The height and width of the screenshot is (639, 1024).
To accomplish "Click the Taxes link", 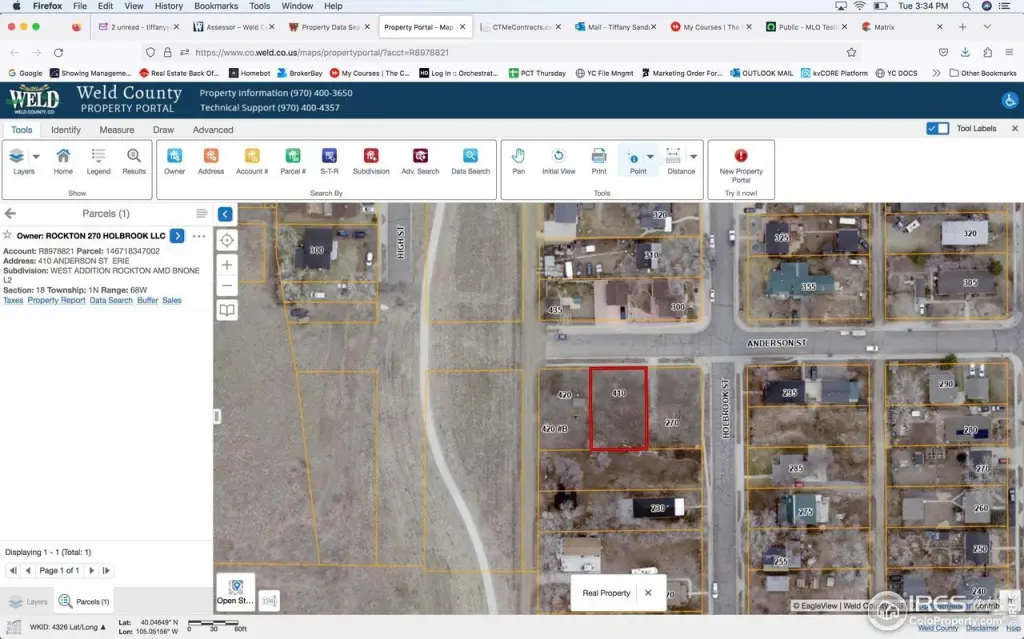I will pos(13,300).
